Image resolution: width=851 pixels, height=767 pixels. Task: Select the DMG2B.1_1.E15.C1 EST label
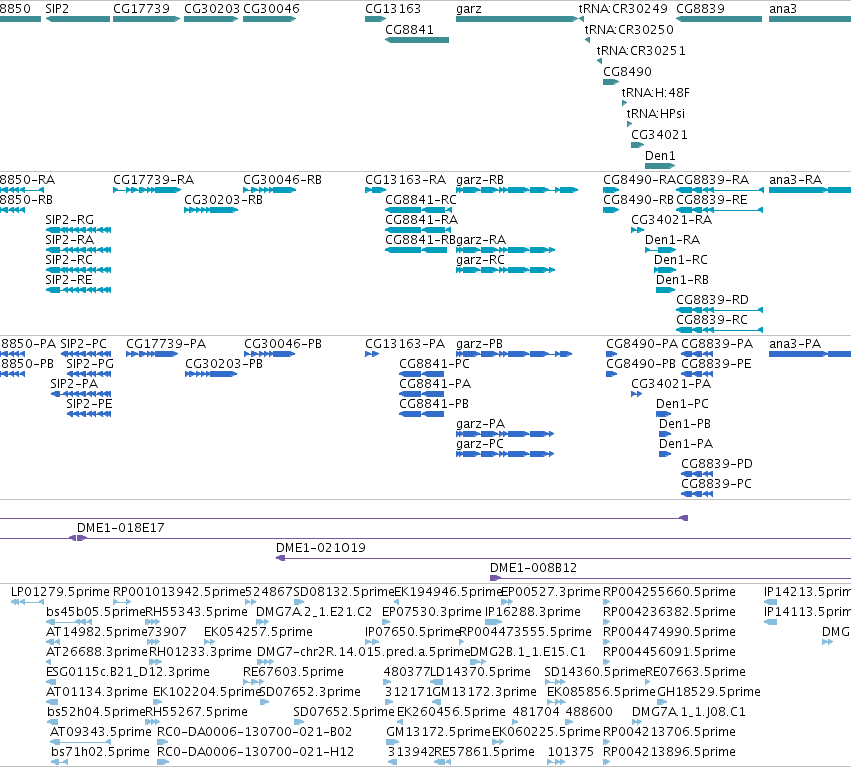tap(528, 652)
